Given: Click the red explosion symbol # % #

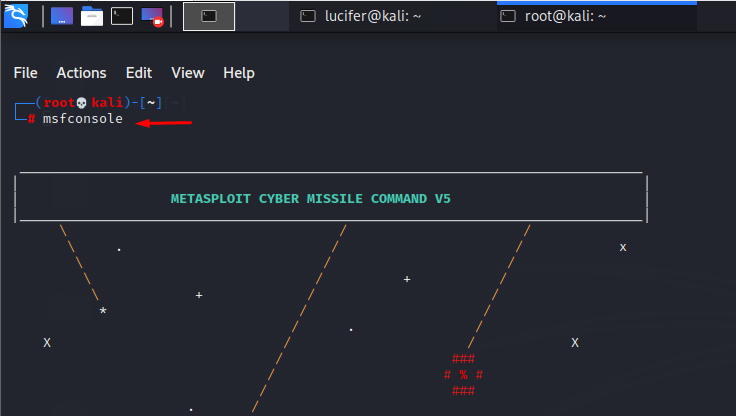Looking at the screenshot, I should coord(463,375).
